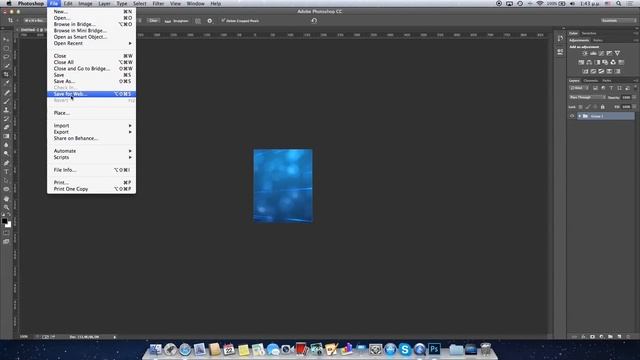
Task: Select the Horizontal Type tool
Action: click(x=6, y=171)
